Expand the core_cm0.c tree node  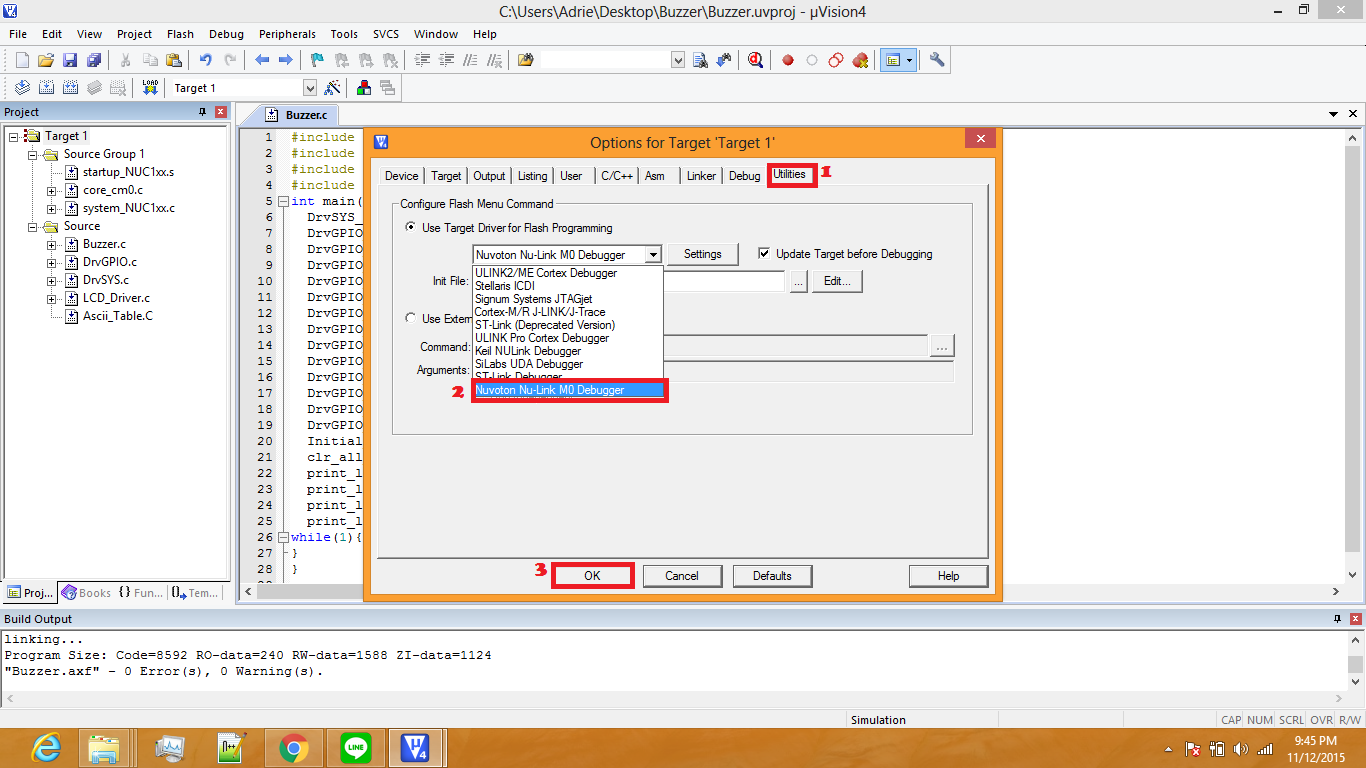click(51, 190)
